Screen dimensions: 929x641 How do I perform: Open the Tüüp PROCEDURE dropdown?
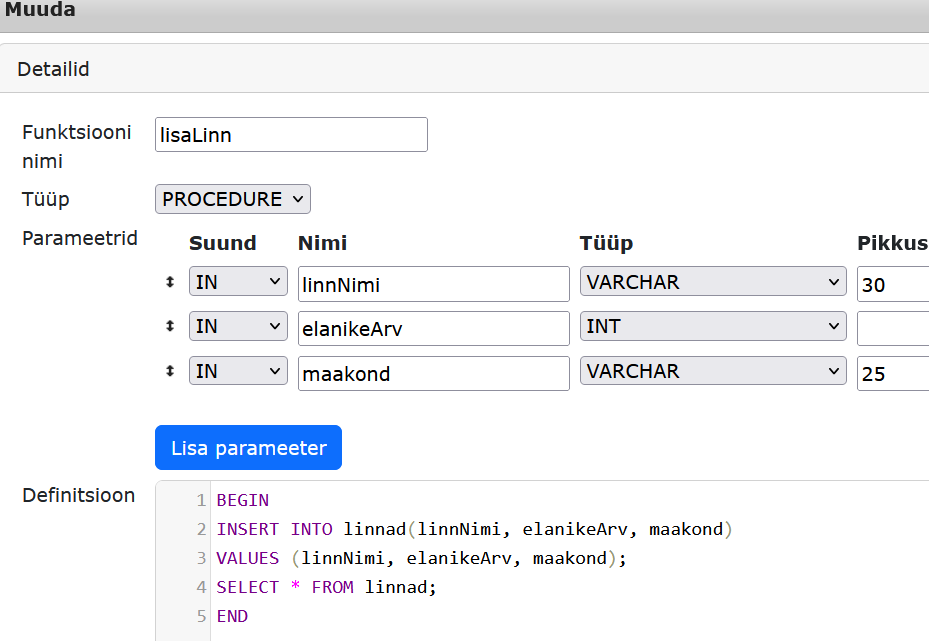(232, 199)
